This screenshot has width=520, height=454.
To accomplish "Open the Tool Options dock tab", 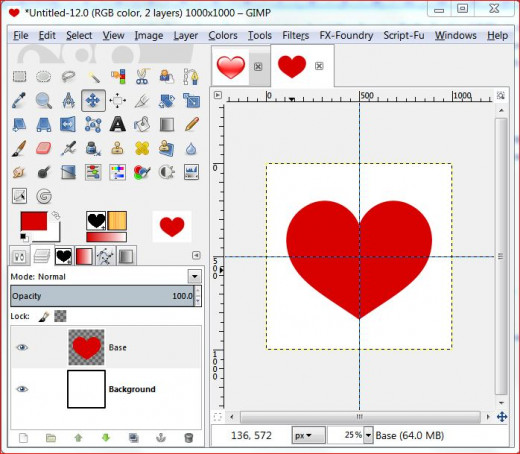I will [19, 256].
